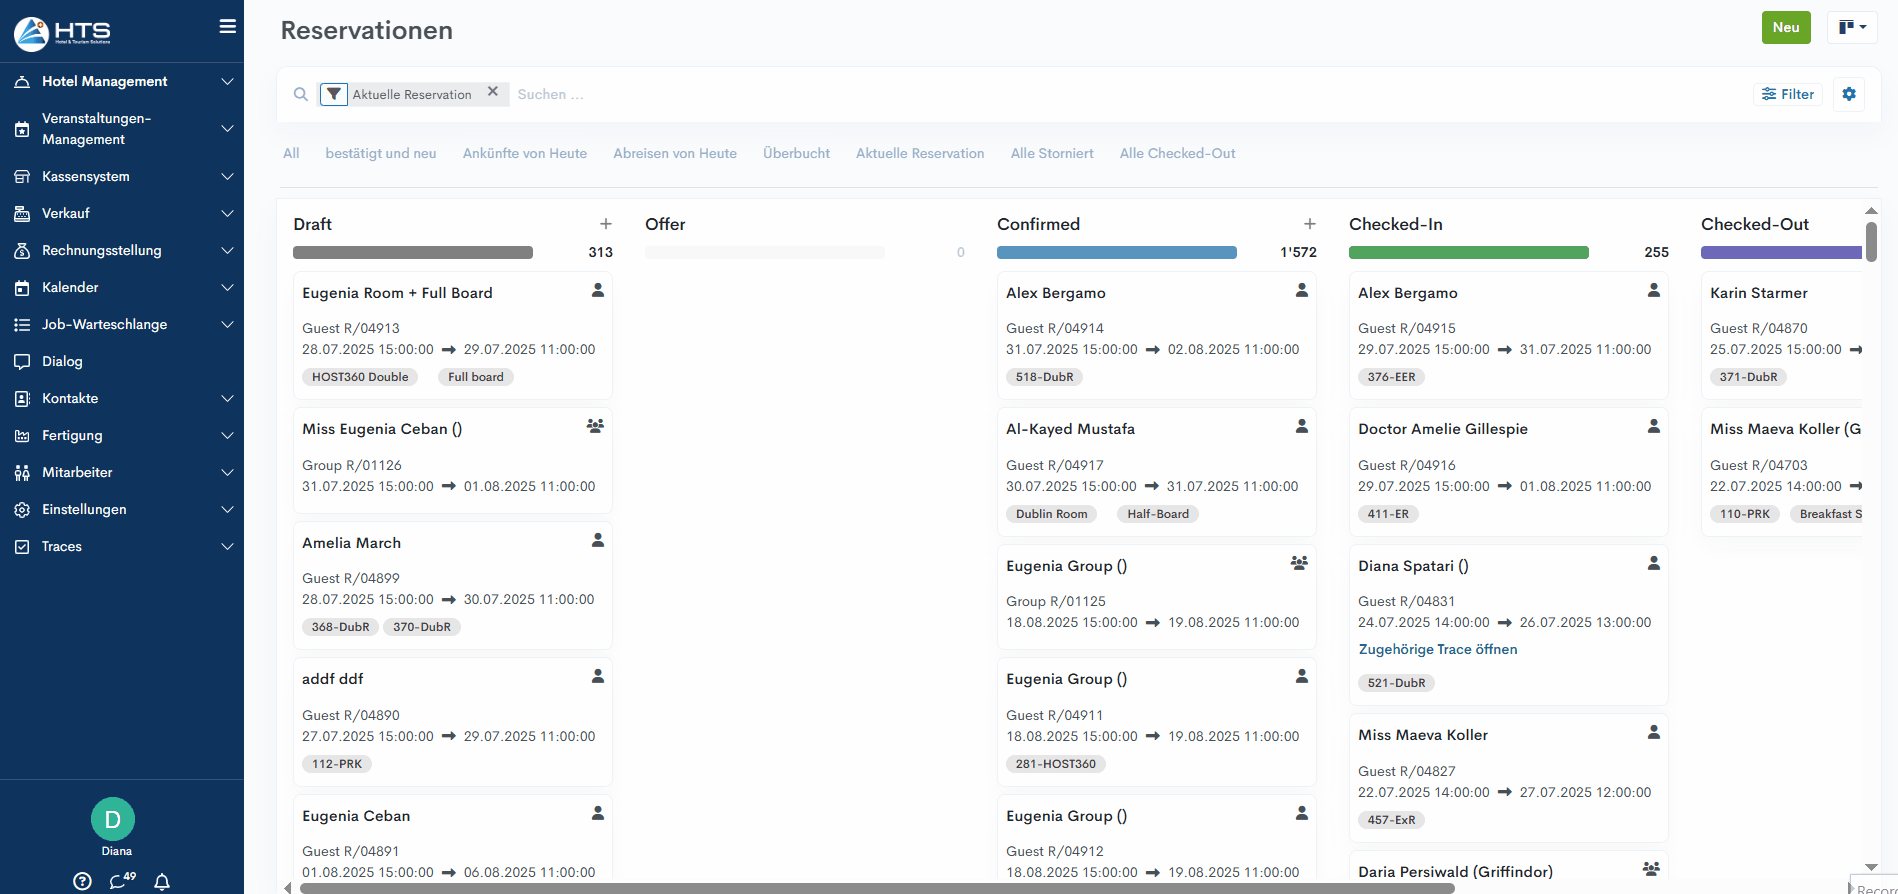Open the kanban view switcher dropdown

click(1852, 28)
